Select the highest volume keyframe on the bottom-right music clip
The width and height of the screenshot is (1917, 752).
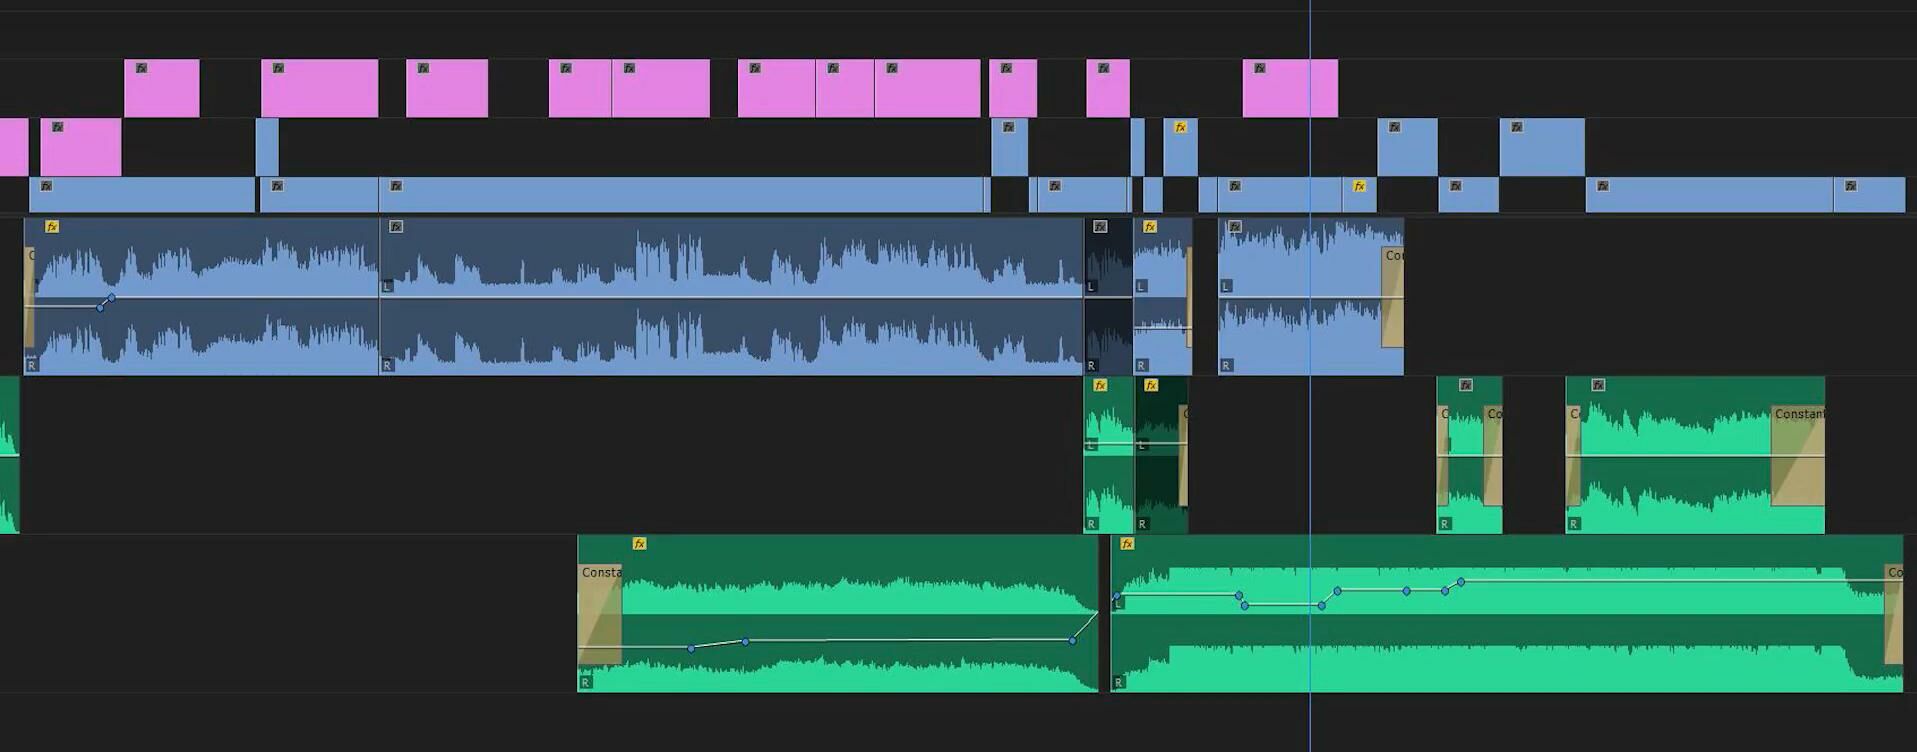point(1461,581)
